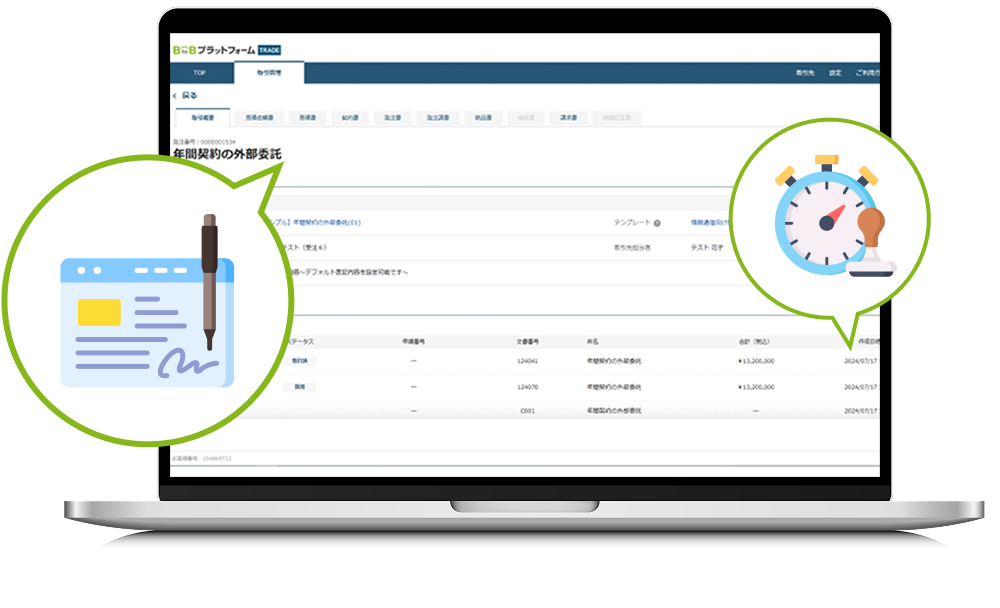The height and width of the screenshot is (608, 1000).
Task: Click the blue link beside テンプレート field
Action: pyautogui.click(x=709, y=223)
